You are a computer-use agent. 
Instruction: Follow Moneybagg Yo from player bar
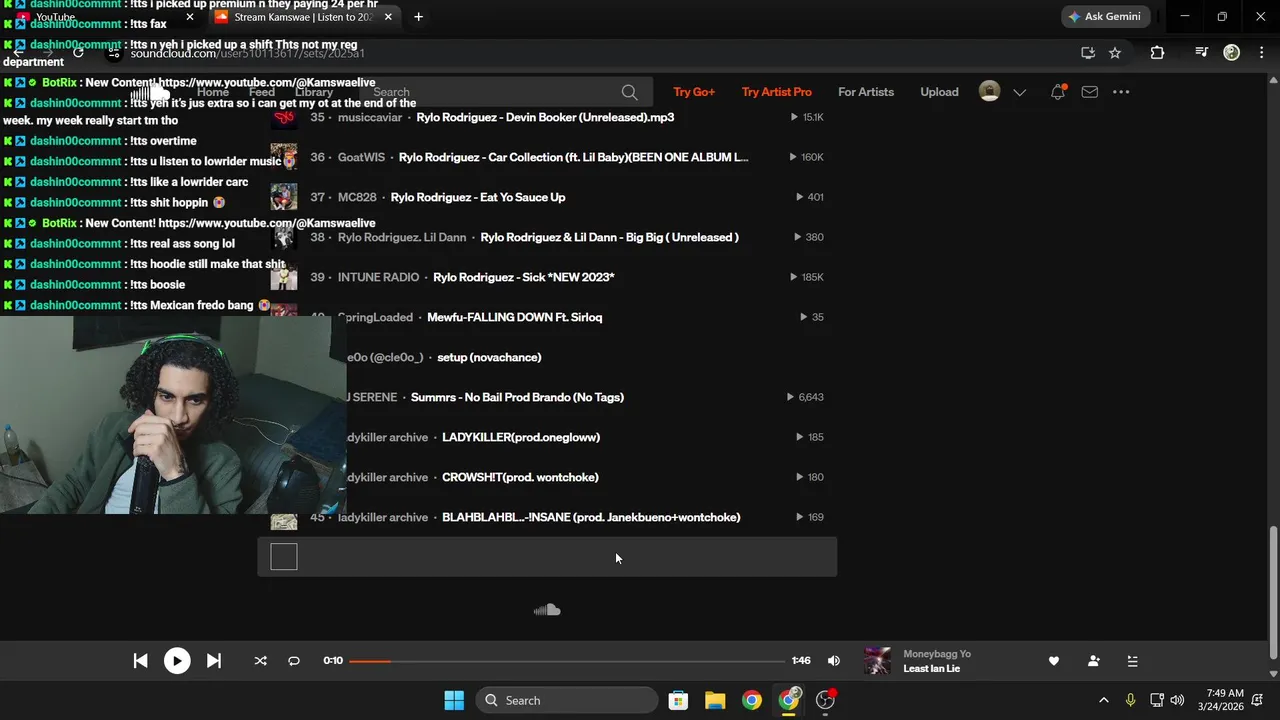[1093, 661]
